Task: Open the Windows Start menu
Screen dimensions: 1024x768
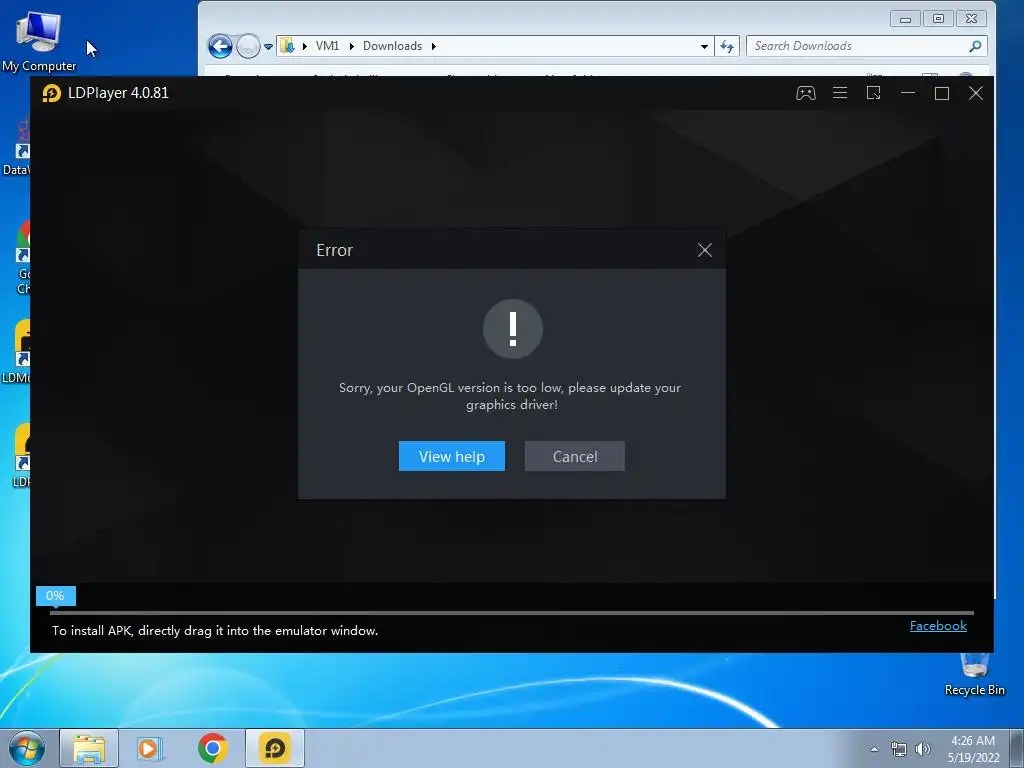Action: [x=27, y=748]
